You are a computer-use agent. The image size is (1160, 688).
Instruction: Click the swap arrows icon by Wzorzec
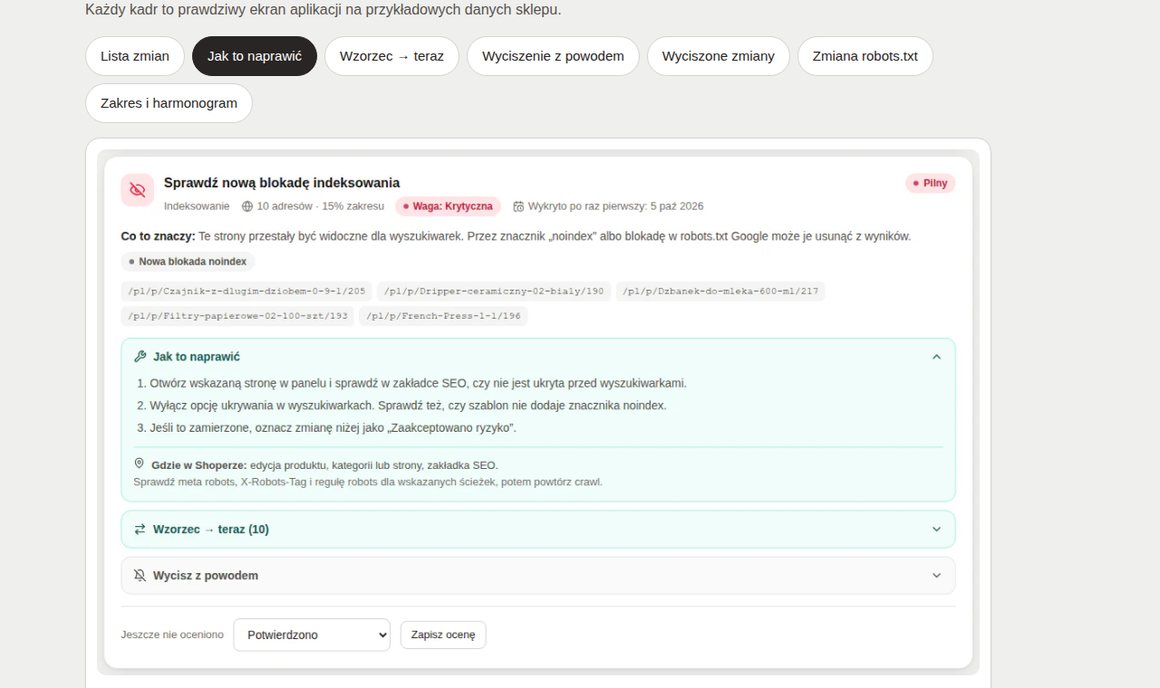(x=140, y=529)
